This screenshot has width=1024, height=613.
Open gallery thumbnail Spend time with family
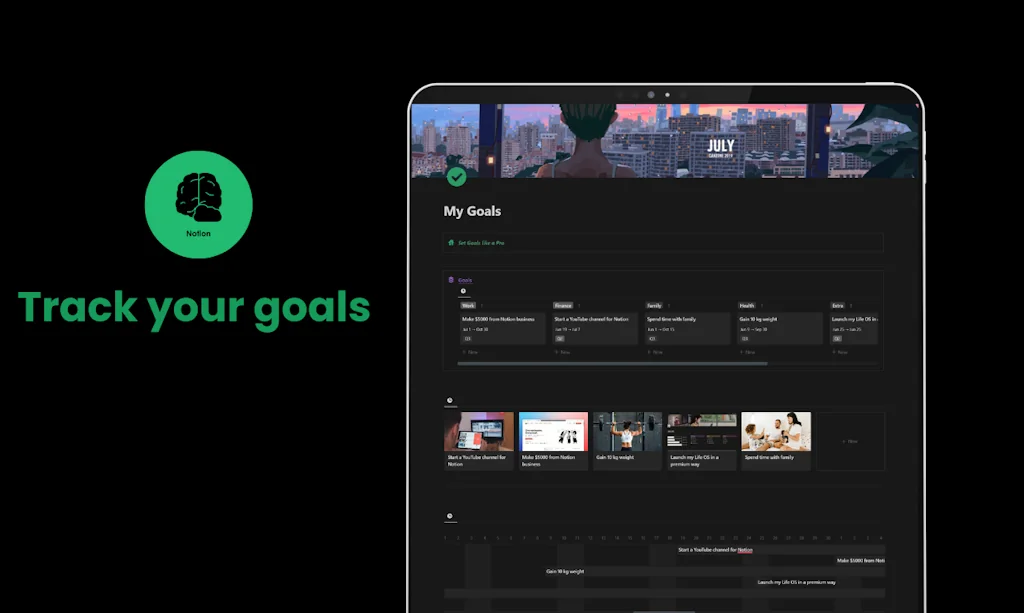(776, 441)
